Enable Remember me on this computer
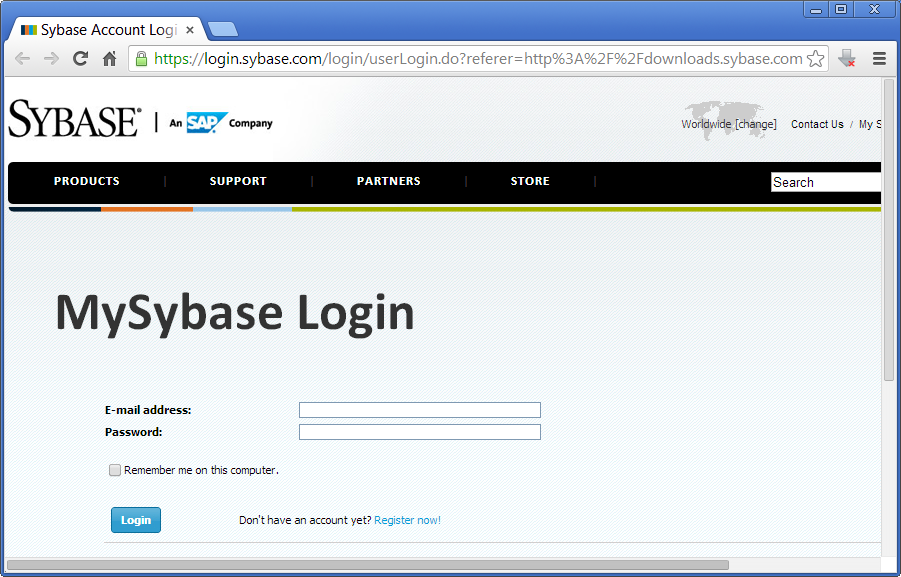The image size is (901, 577). point(115,470)
